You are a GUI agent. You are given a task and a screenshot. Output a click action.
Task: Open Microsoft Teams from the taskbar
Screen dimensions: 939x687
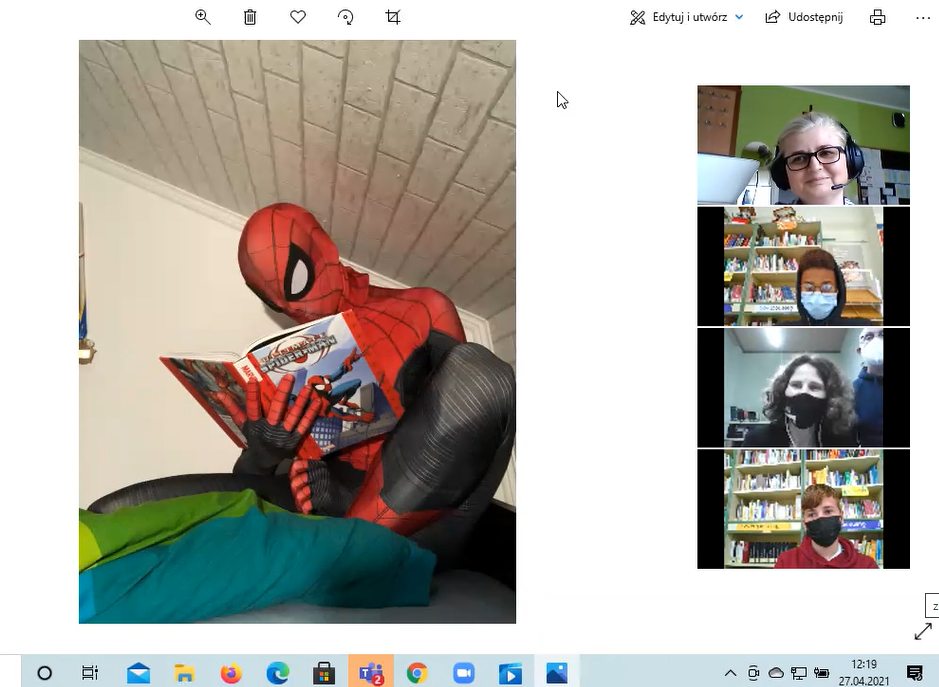click(x=370, y=673)
